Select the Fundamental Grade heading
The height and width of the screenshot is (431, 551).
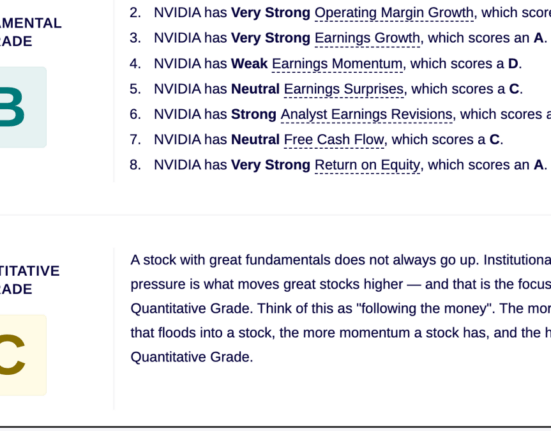(x=31, y=32)
